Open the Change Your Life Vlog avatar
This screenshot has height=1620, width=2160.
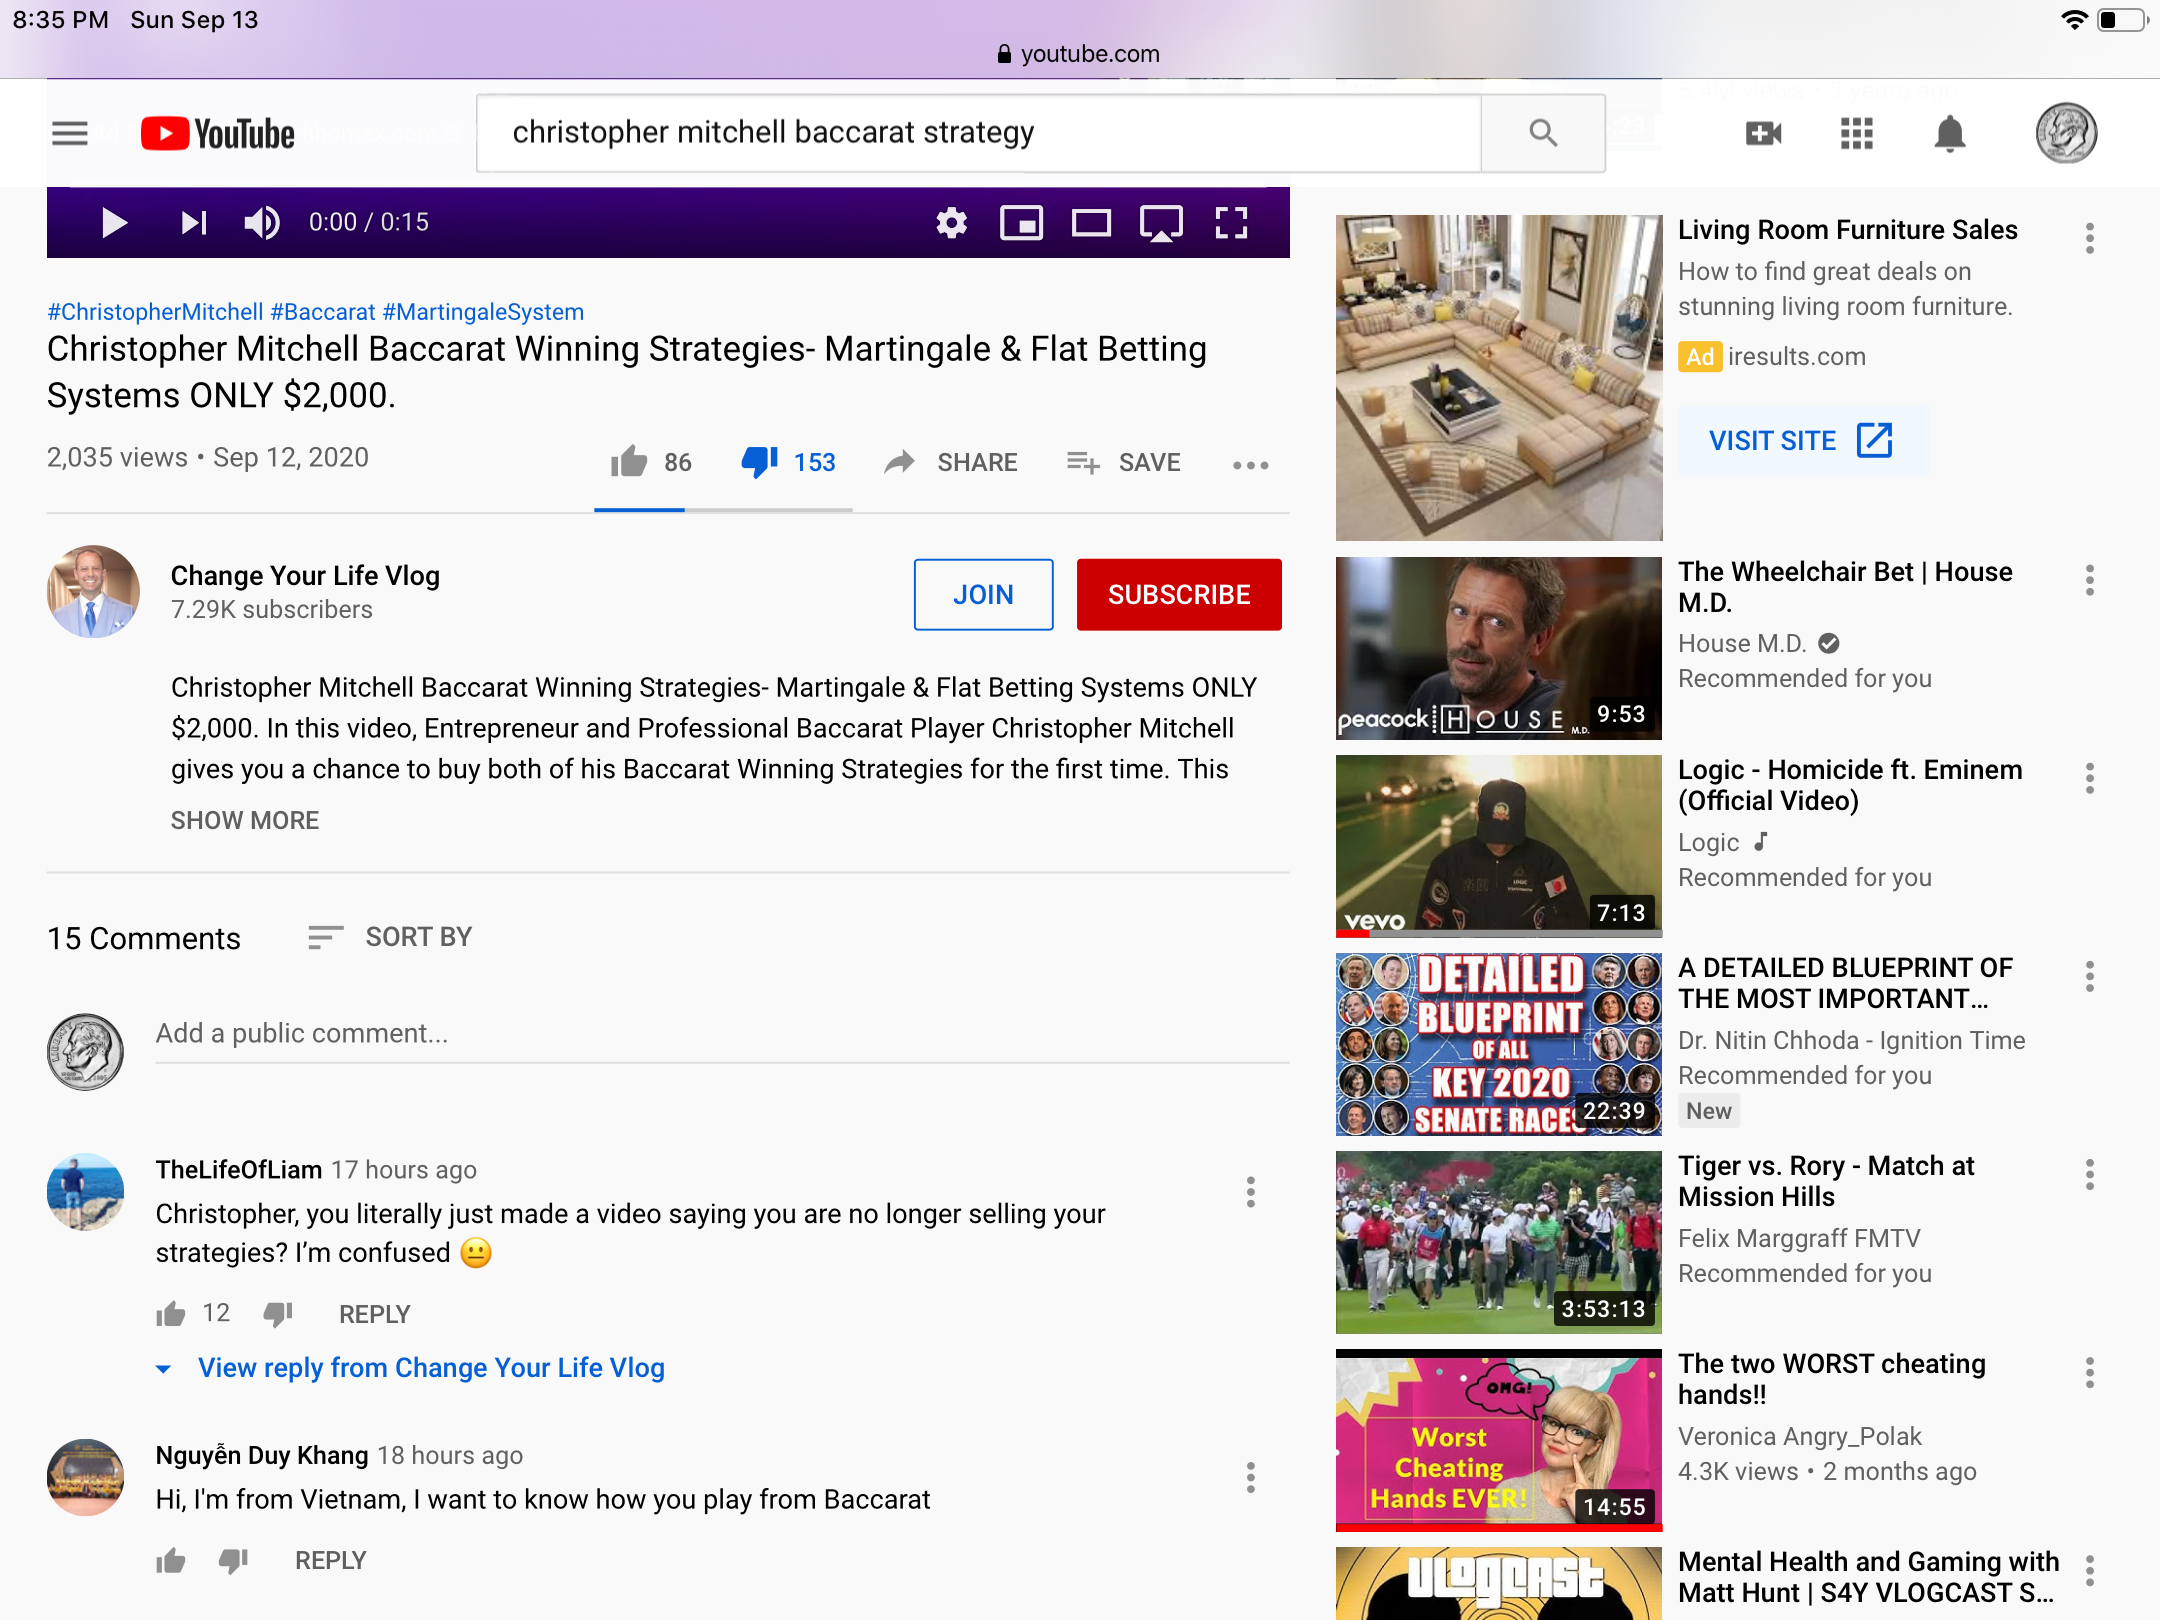(93, 592)
